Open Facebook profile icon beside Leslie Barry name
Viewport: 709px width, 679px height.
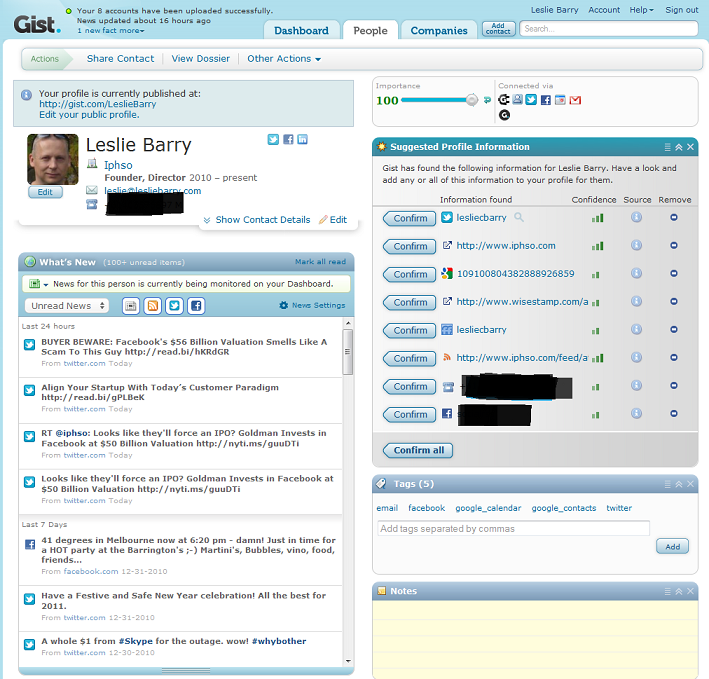pyautogui.click(x=288, y=139)
